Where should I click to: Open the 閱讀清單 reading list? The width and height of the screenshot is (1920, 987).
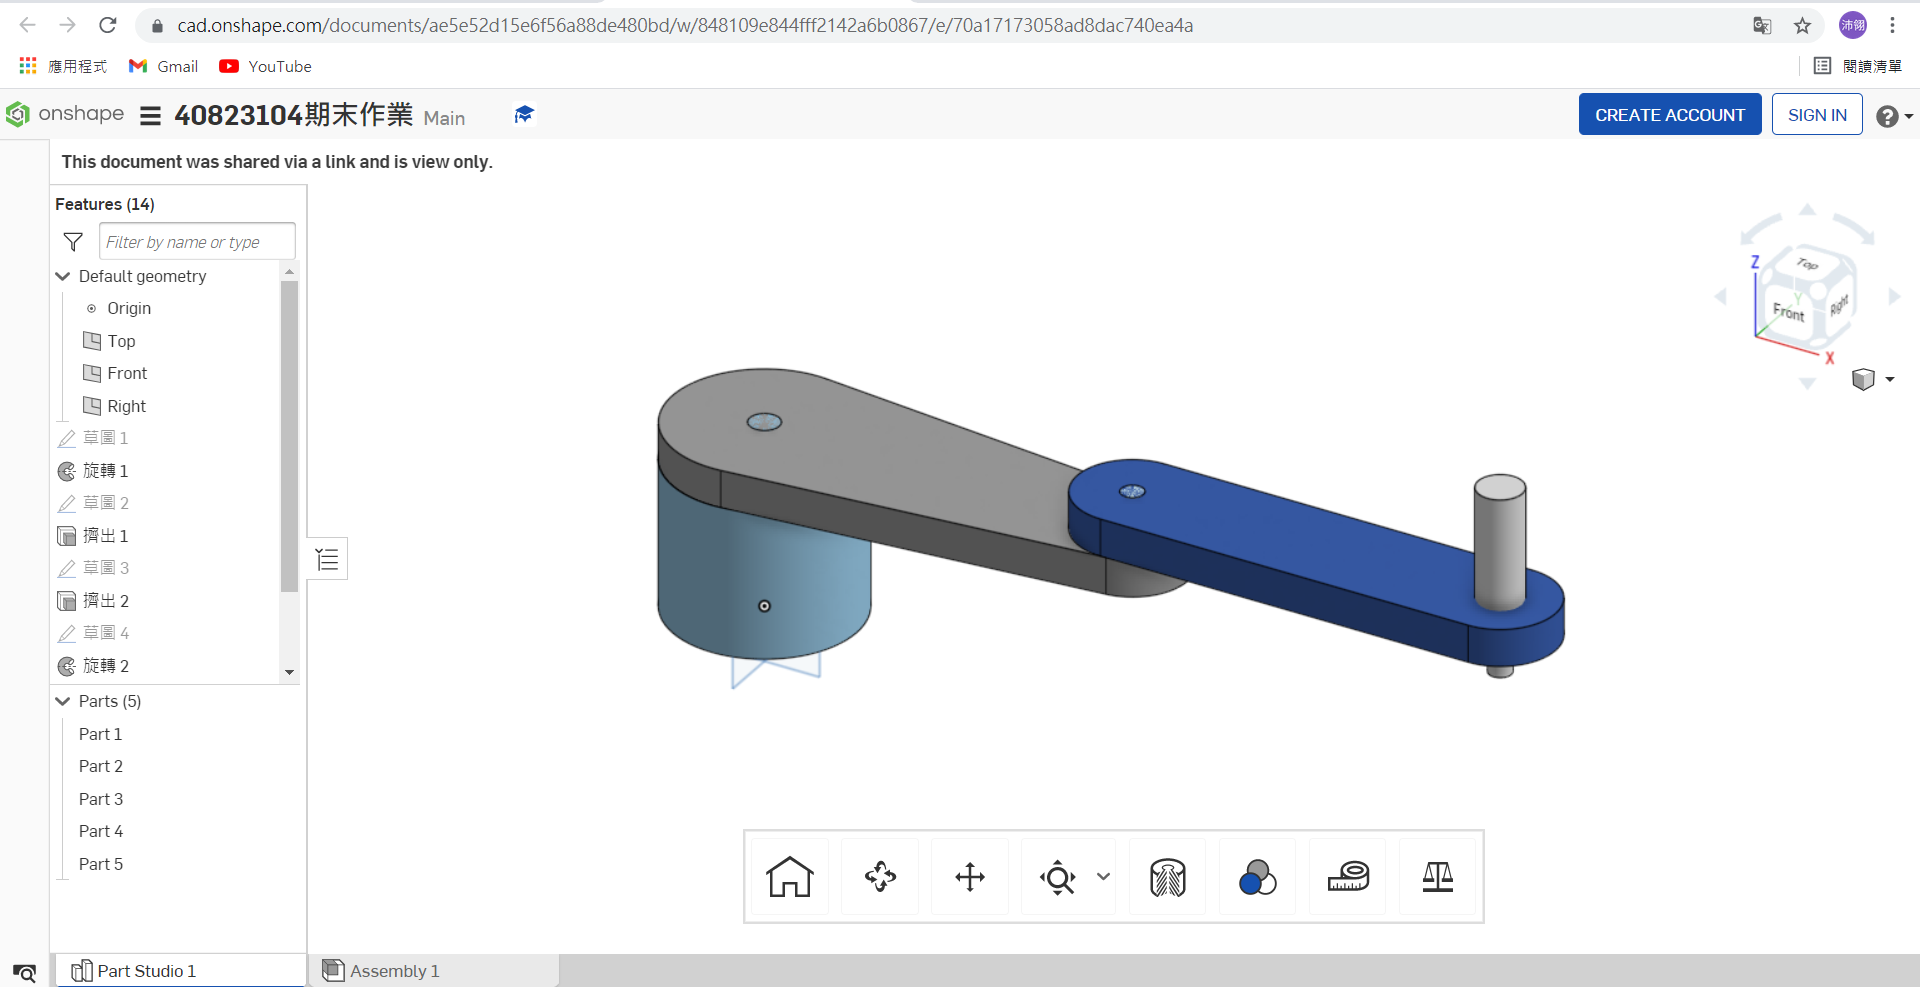click(1858, 66)
